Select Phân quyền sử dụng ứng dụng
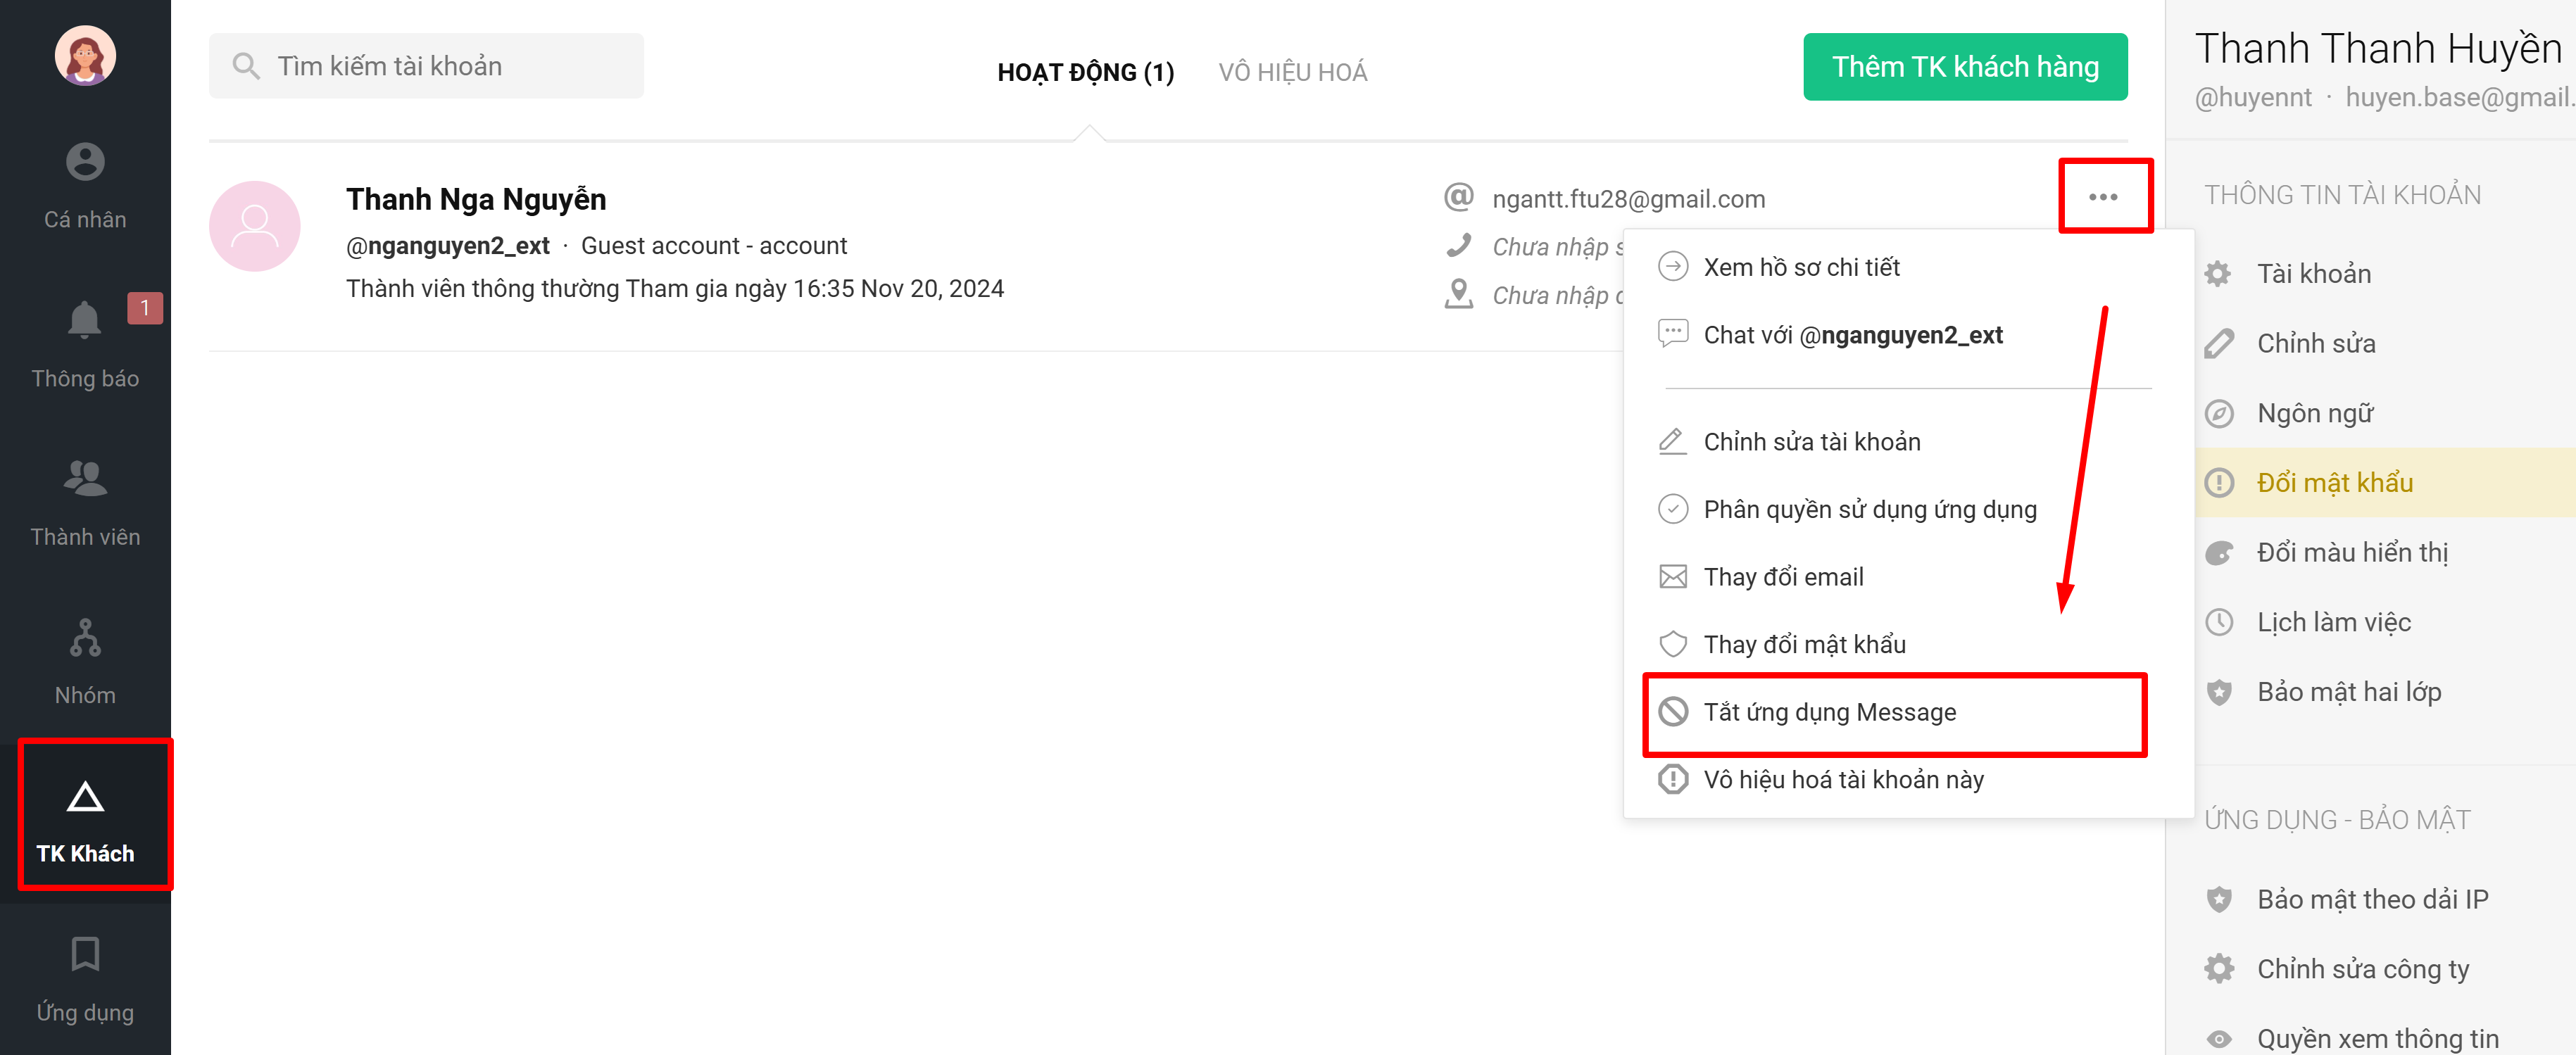The height and width of the screenshot is (1055, 2576). pos(1869,509)
